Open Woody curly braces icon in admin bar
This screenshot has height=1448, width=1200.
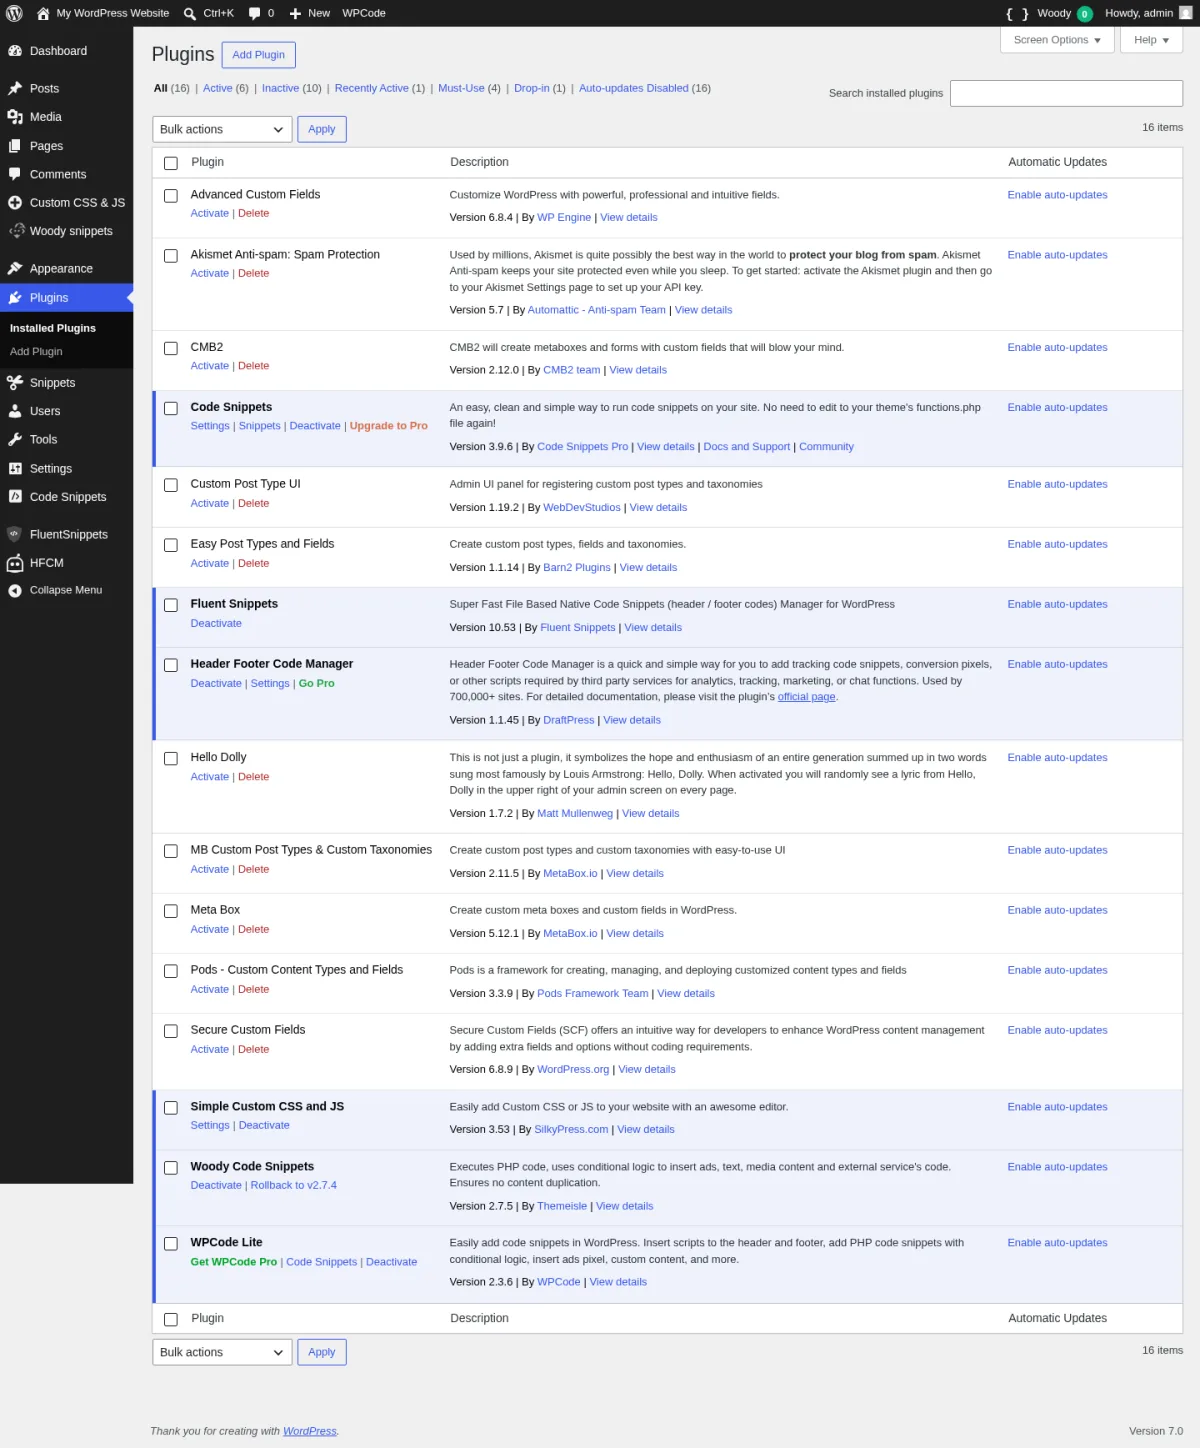click(1017, 13)
